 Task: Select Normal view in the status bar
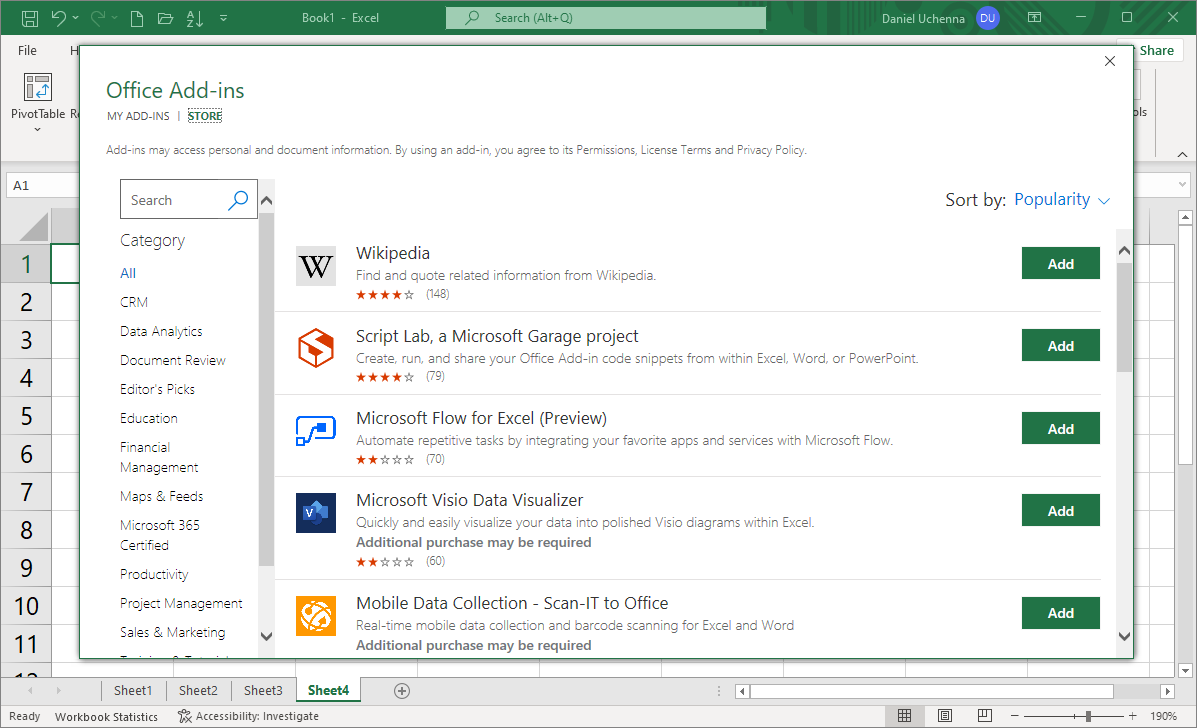(x=904, y=716)
